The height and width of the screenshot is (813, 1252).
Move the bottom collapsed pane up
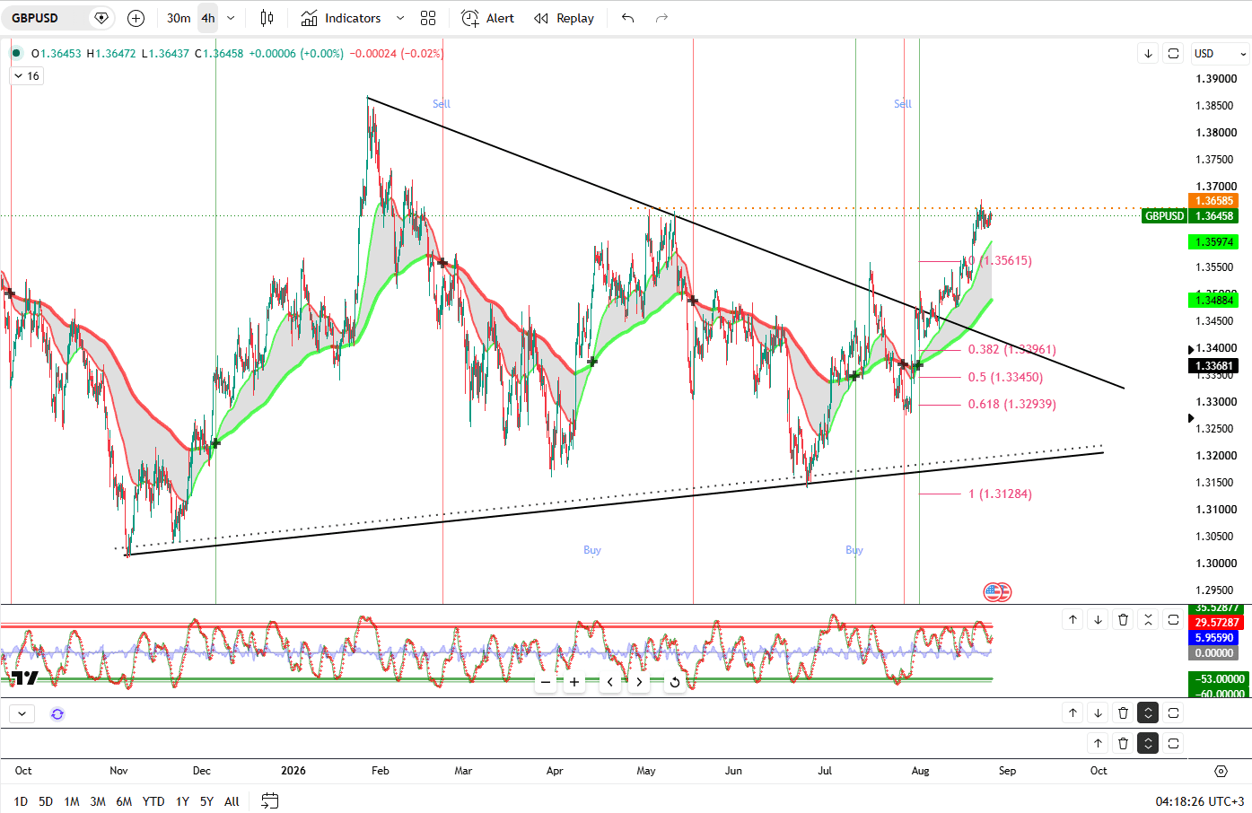1098,743
